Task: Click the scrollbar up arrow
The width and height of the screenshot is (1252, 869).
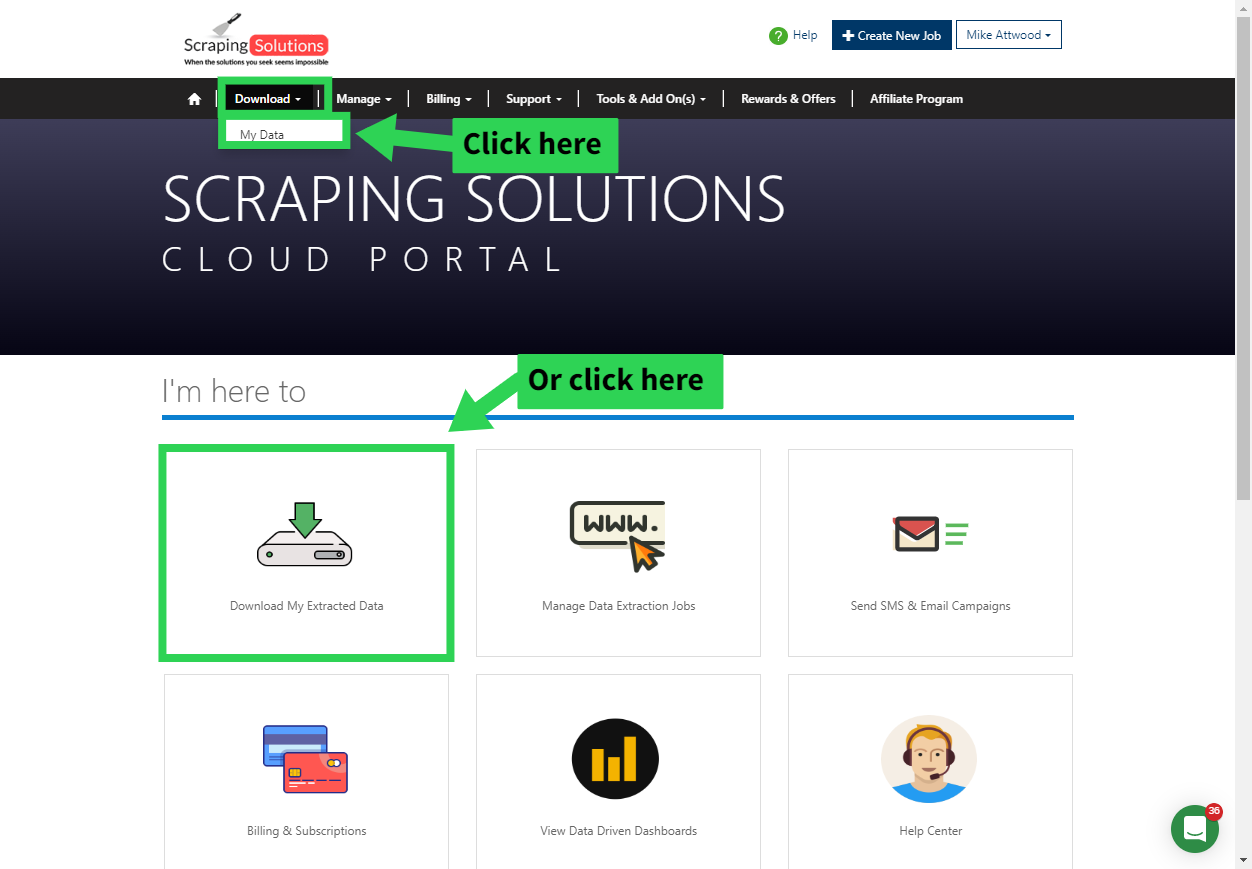Action: [x=1243, y=8]
